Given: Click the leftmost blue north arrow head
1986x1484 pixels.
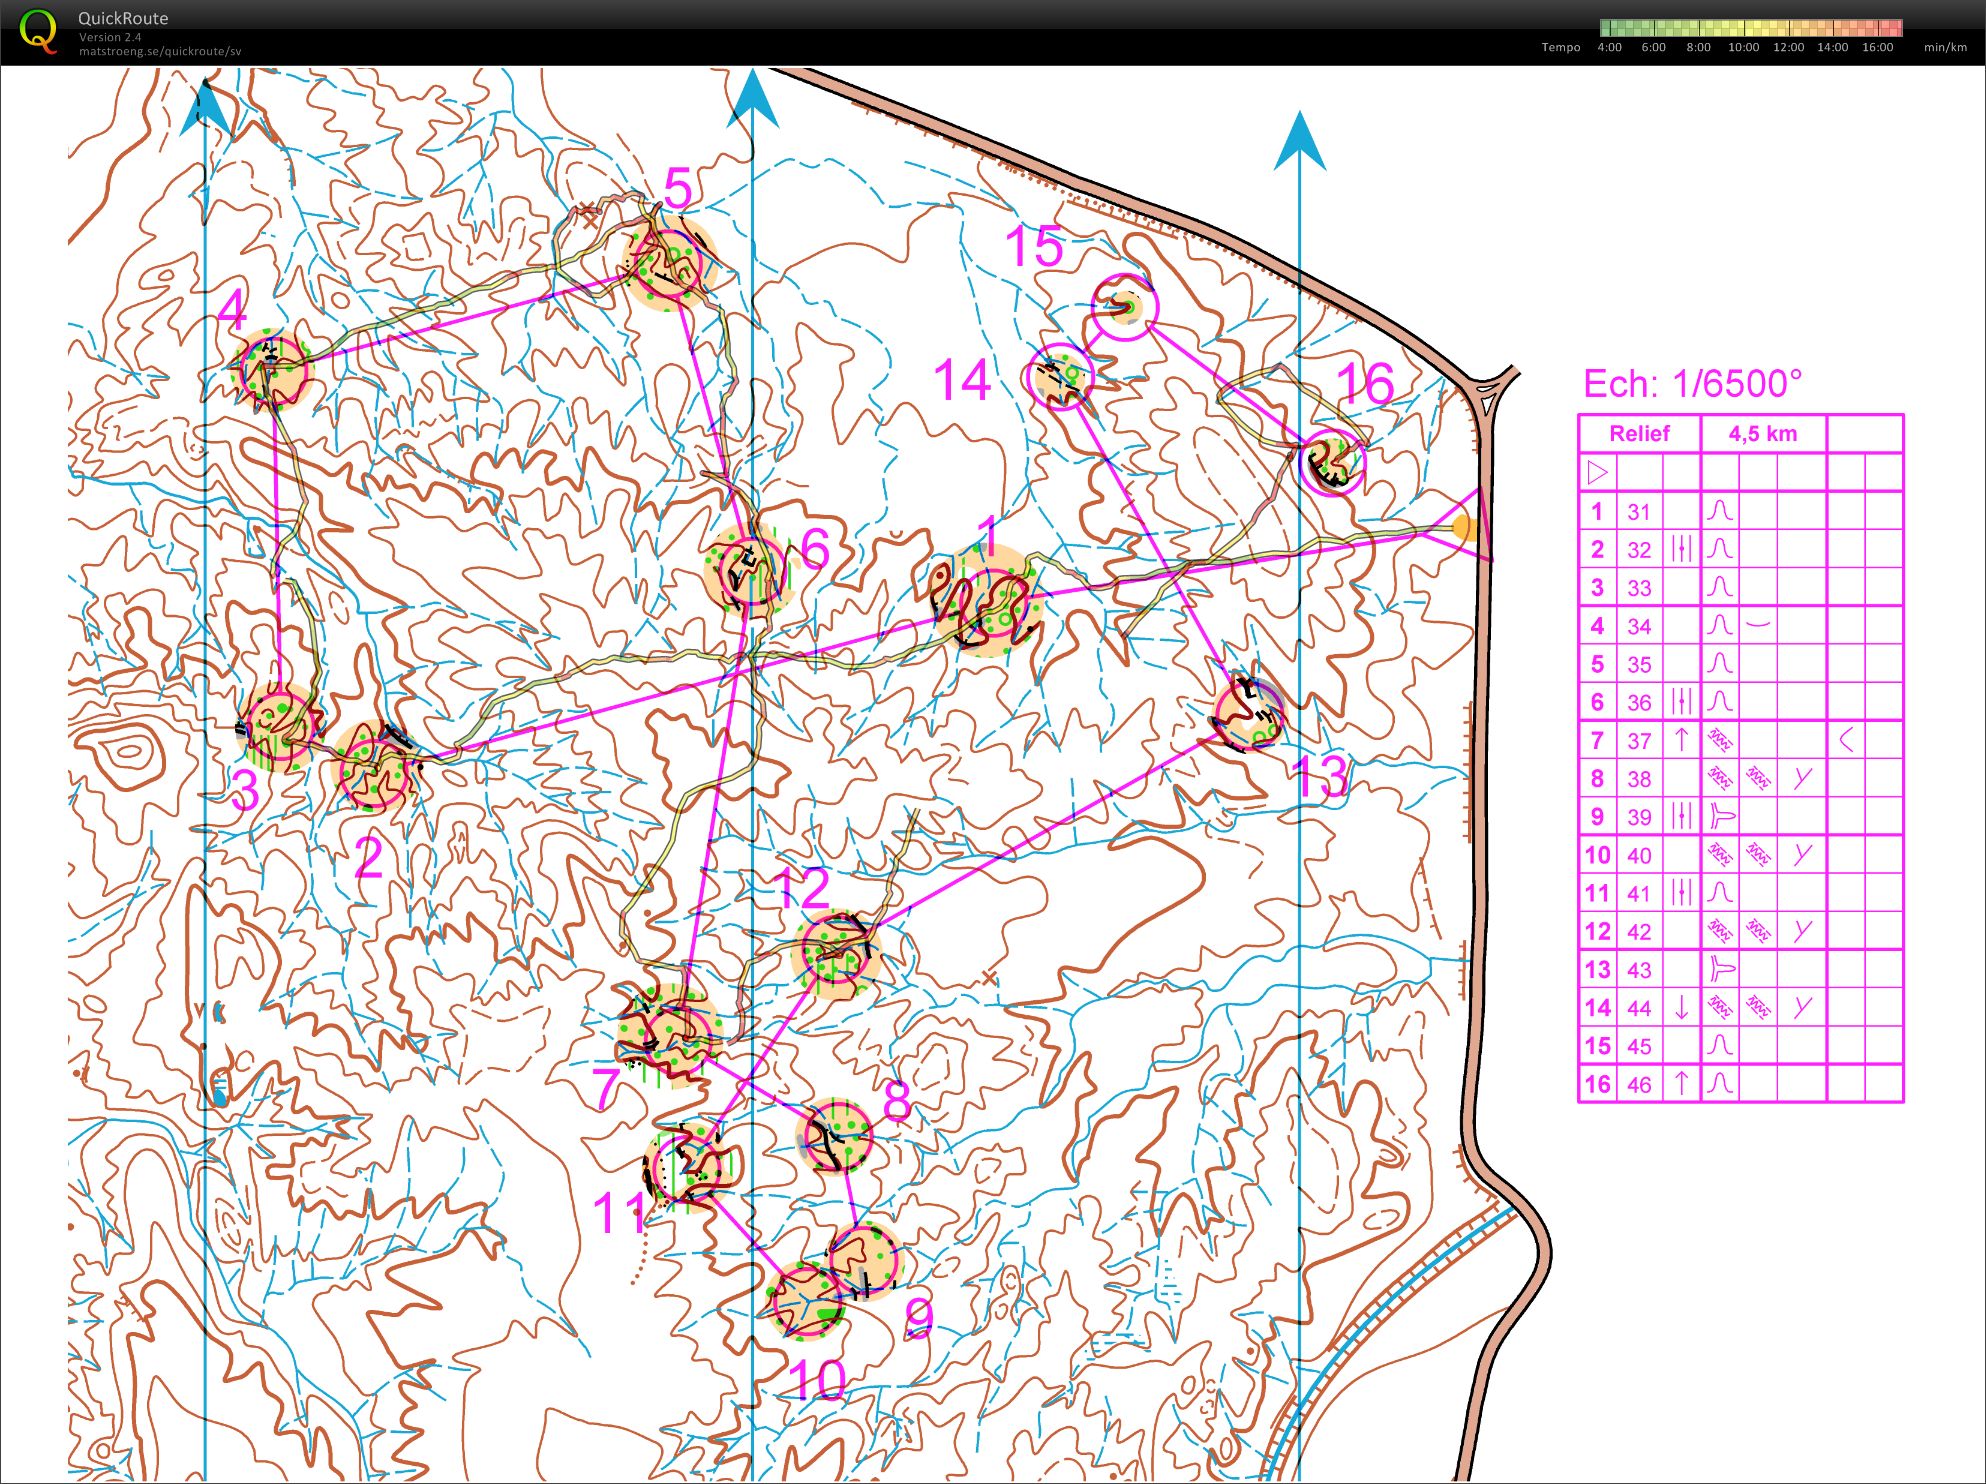Looking at the screenshot, I should 205,108.
